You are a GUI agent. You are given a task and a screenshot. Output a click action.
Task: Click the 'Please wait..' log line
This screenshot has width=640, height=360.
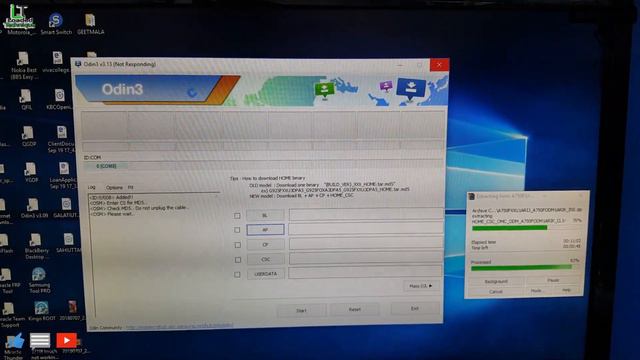coord(112,213)
